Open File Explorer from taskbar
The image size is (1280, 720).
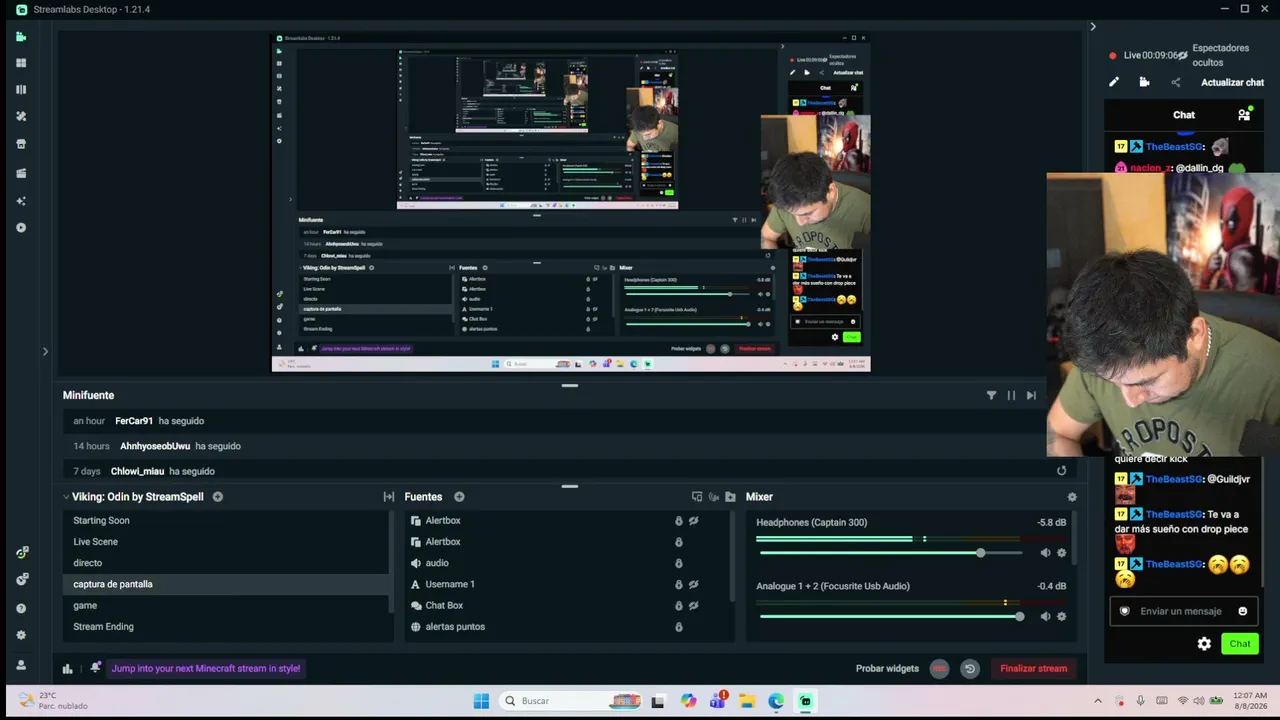(747, 701)
